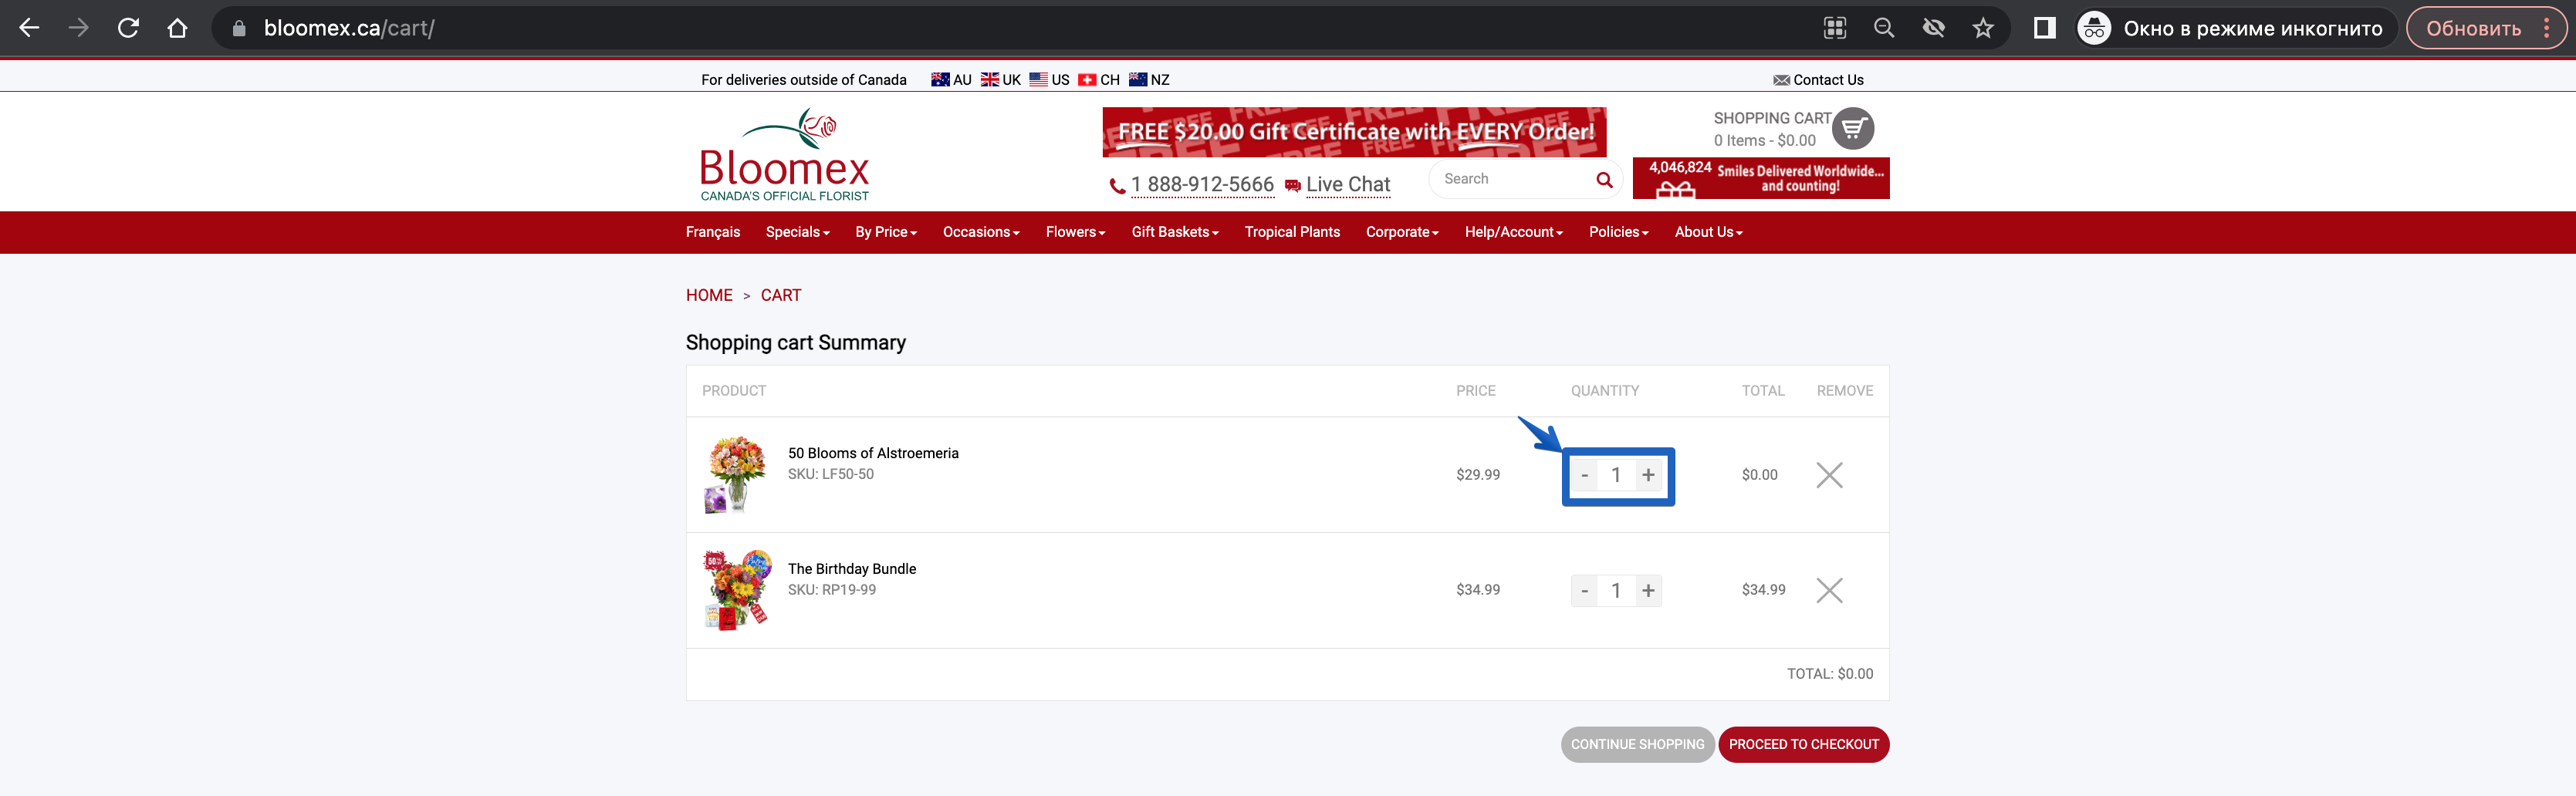Expand the Corporate menu
The width and height of the screenshot is (2576, 796).
point(1402,232)
